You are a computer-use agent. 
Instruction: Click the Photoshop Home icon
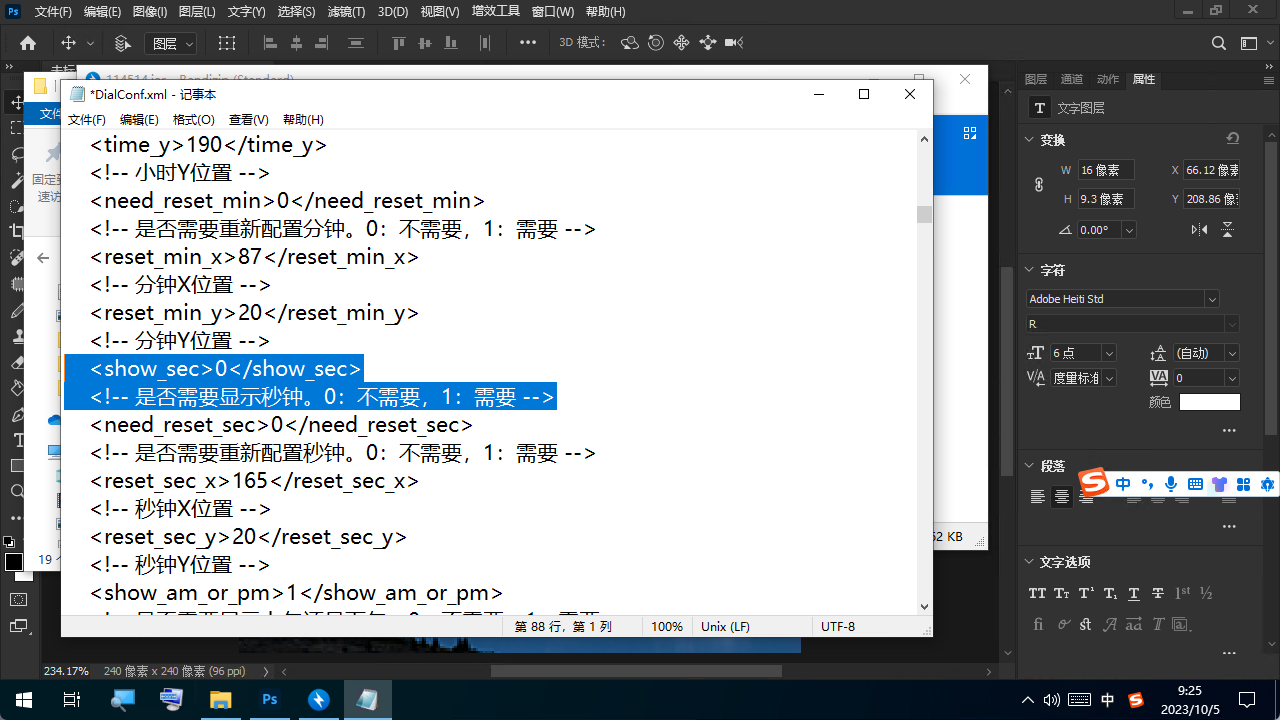point(28,43)
